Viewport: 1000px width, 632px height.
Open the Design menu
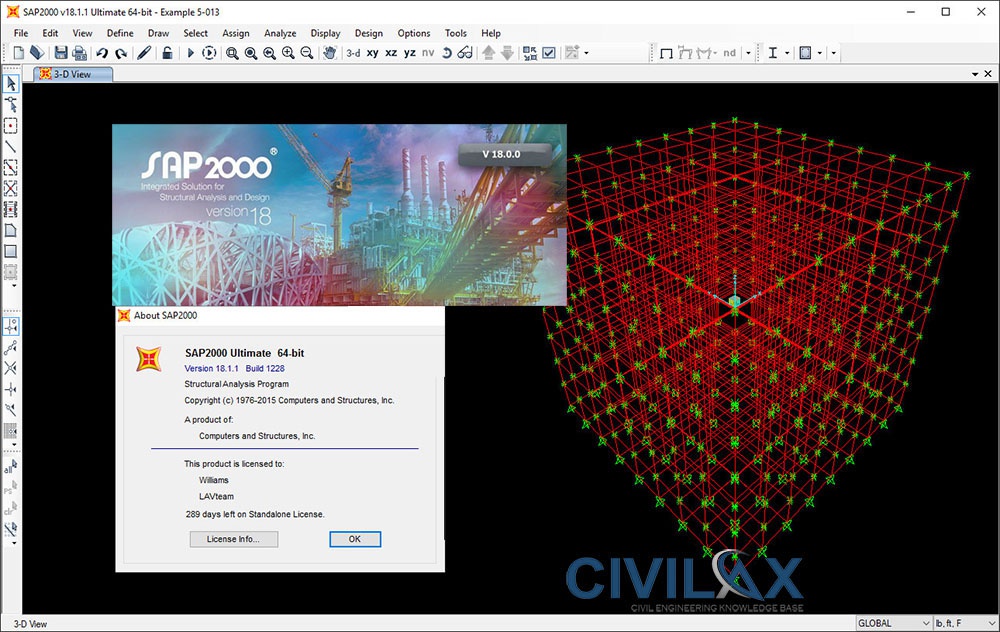(369, 33)
